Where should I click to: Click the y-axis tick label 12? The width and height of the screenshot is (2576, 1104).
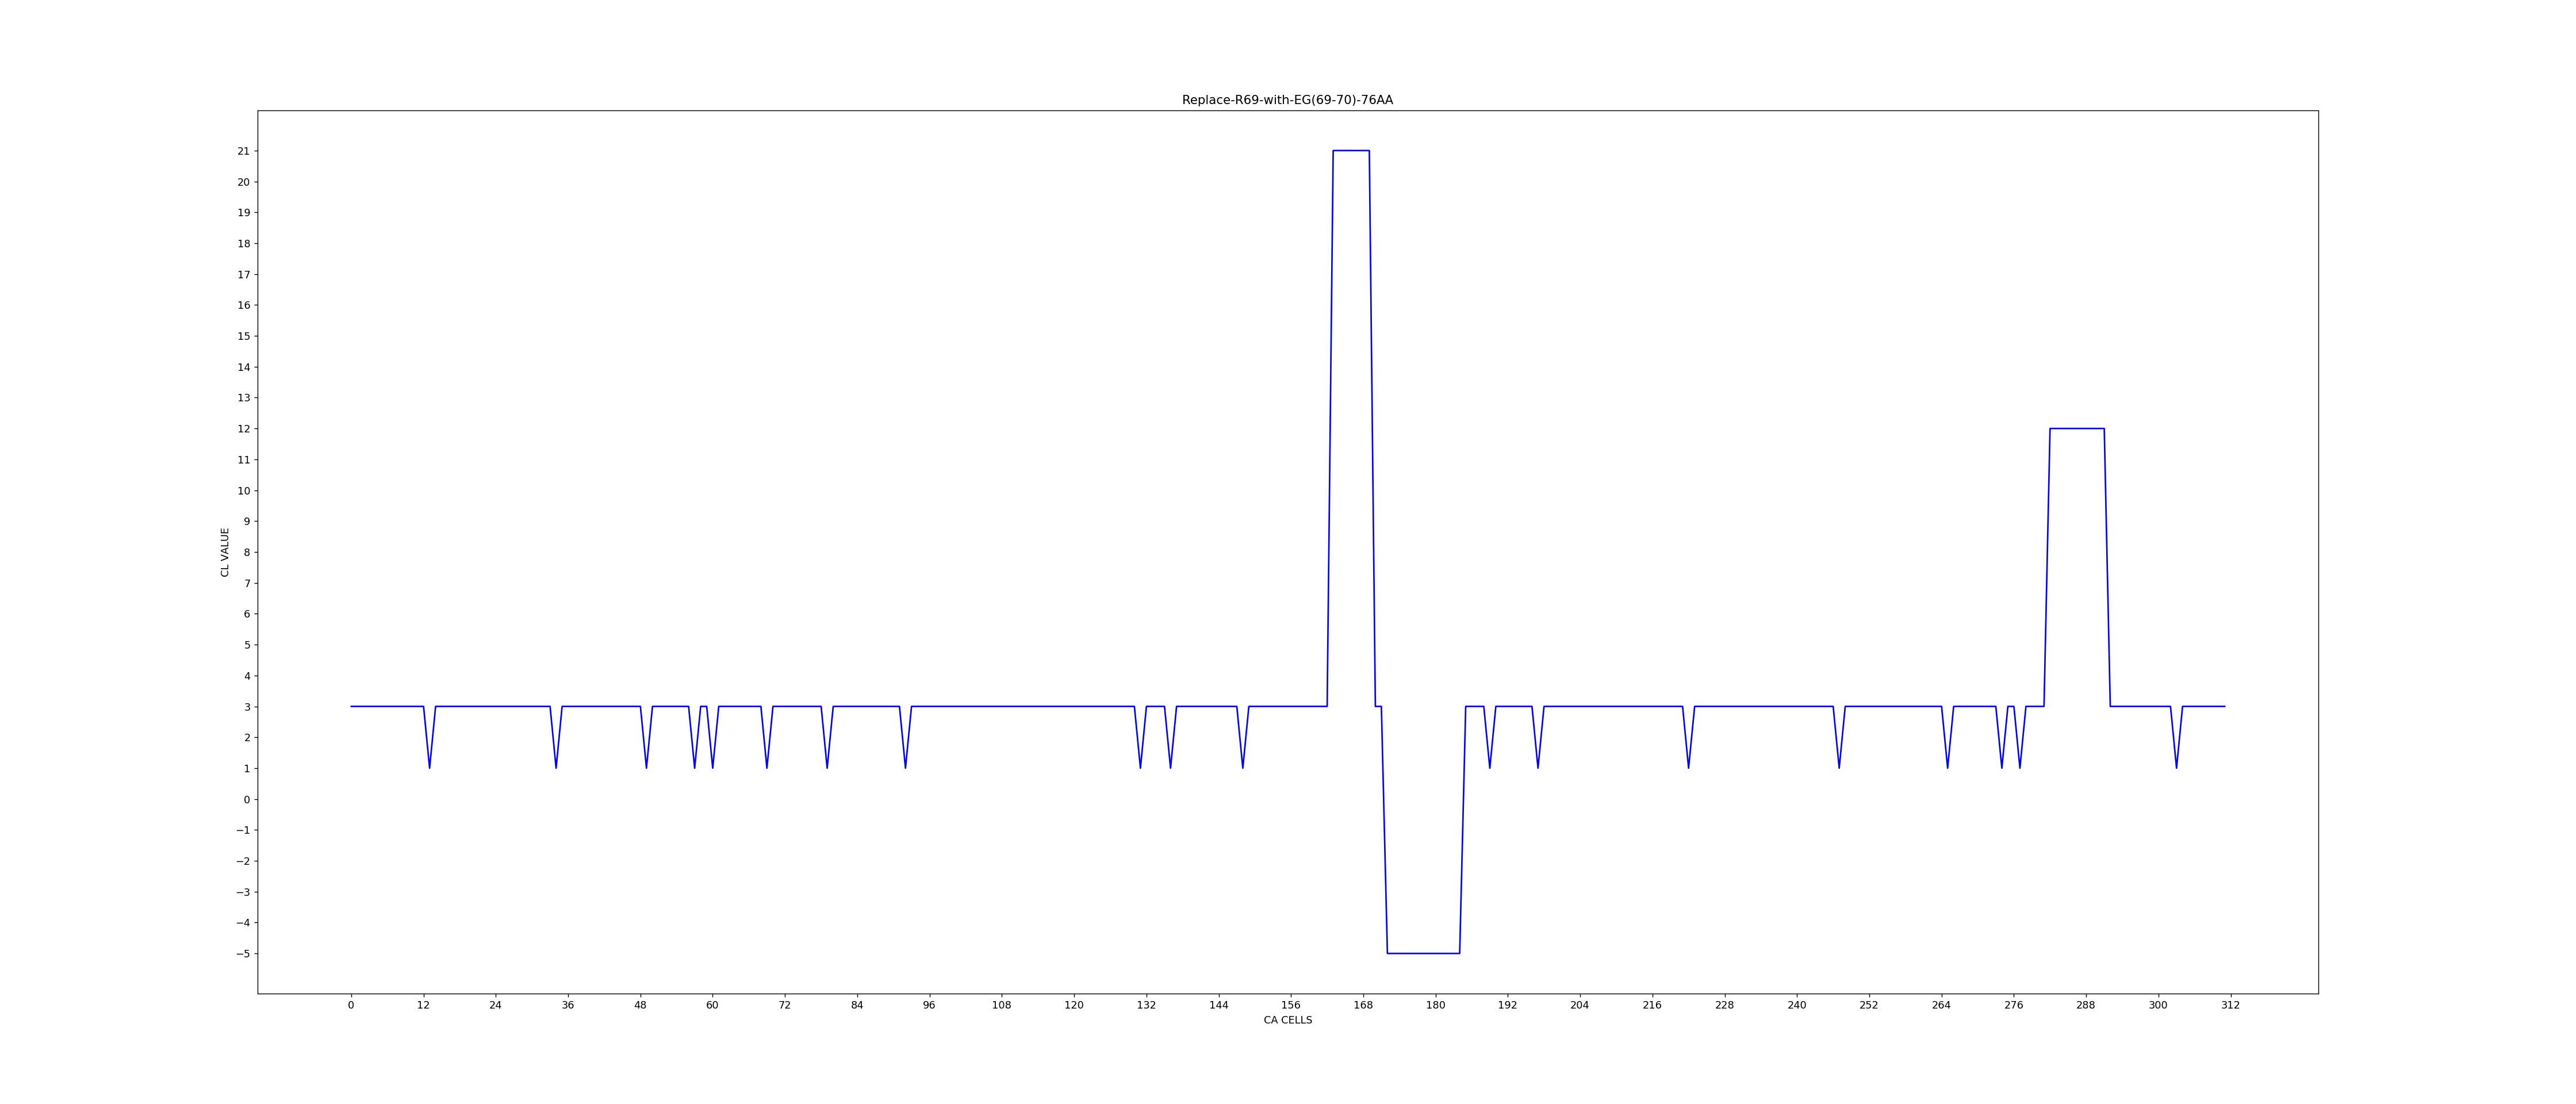pyautogui.click(x=243, y=429)
